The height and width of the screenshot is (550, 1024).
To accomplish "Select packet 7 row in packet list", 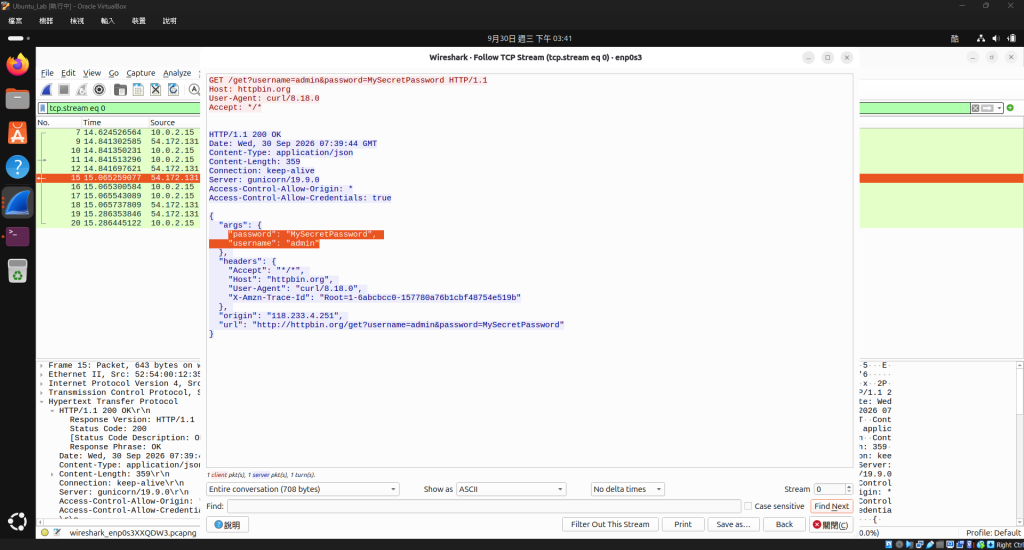I will 118,133.
